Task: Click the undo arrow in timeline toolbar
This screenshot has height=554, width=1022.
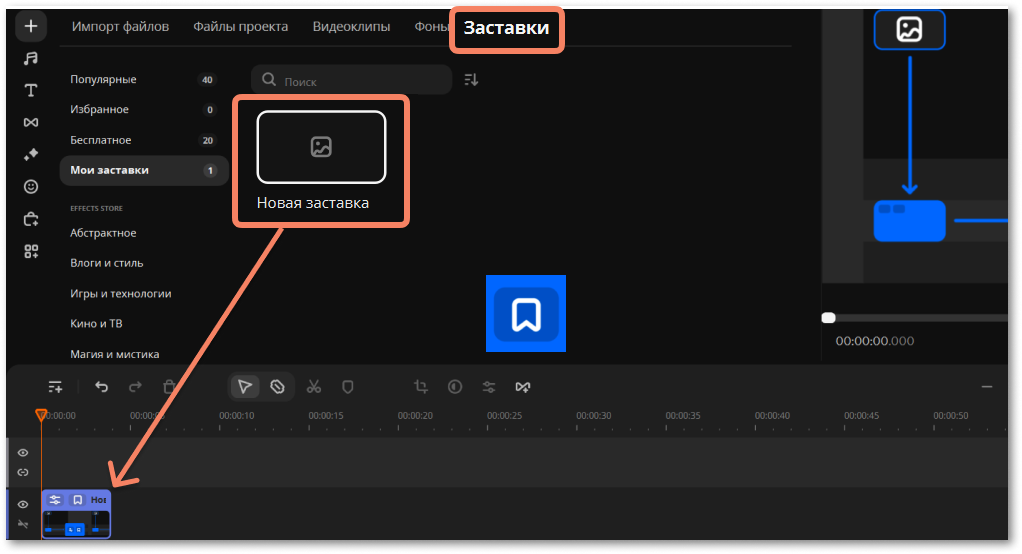Action: click(x=101, y=386)
